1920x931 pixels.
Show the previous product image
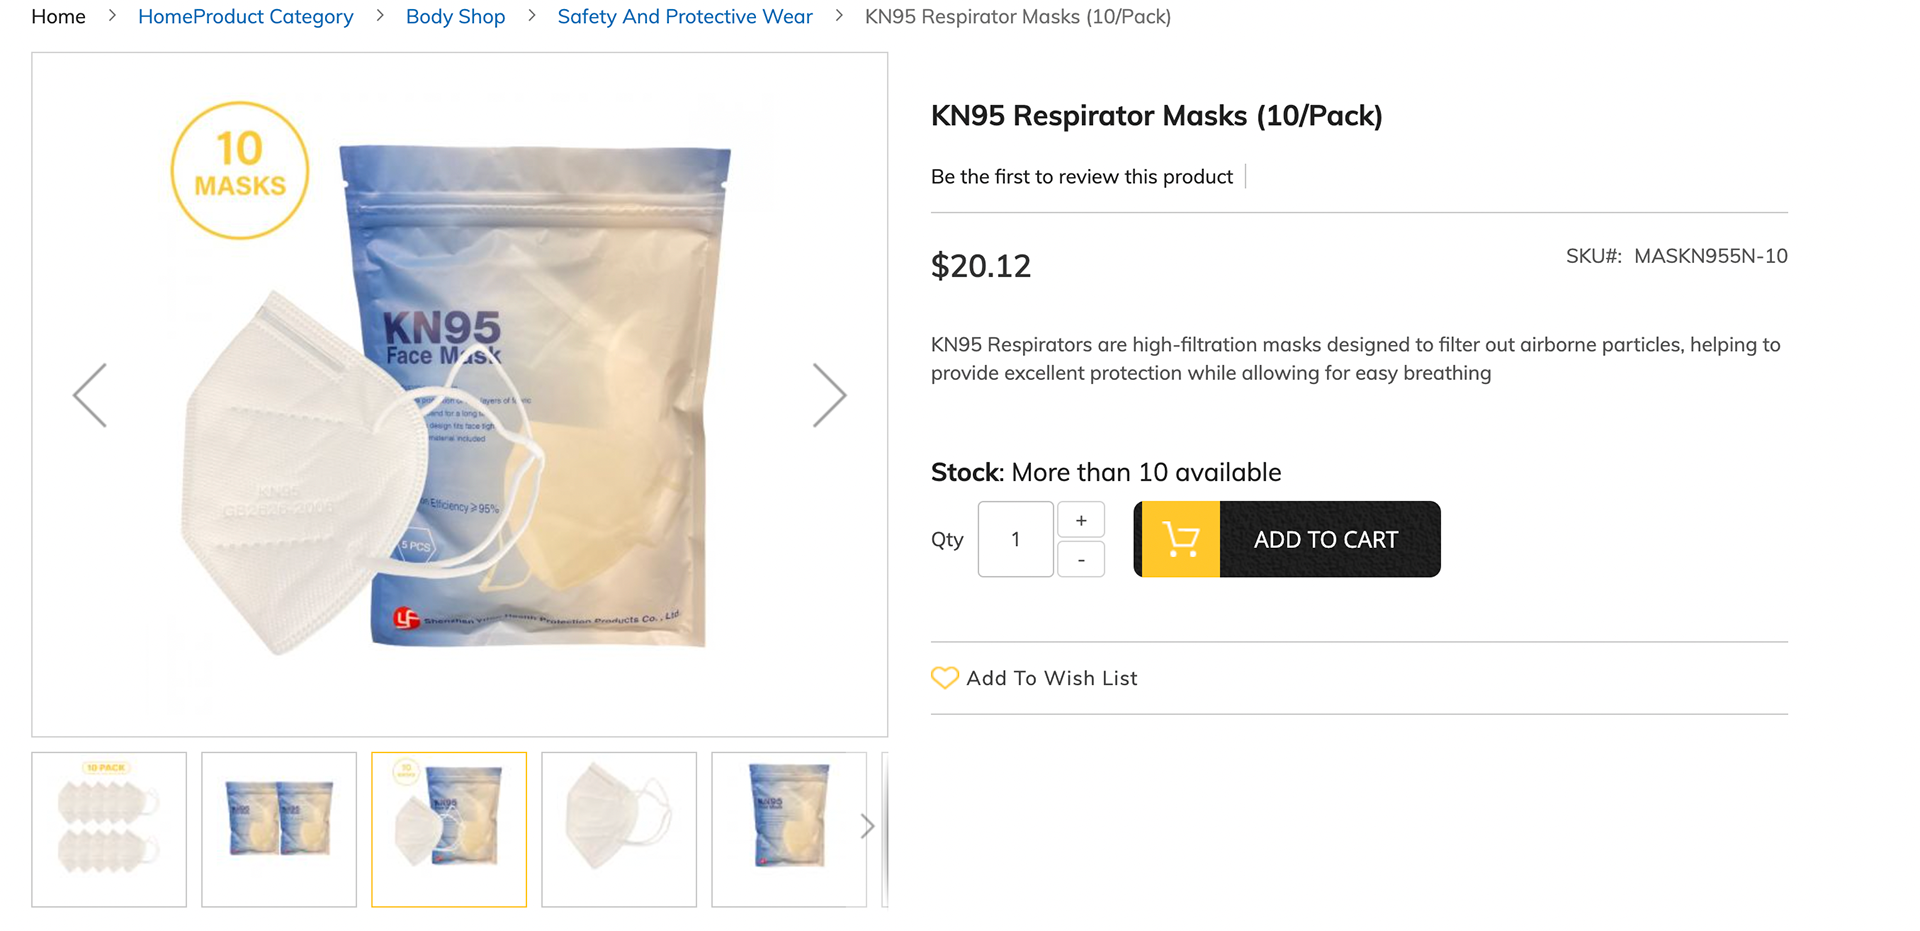pyautogui.click(x=90, y=395)
